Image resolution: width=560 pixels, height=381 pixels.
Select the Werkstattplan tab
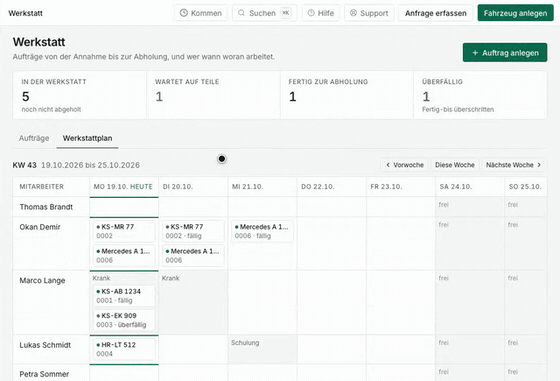click(88, 138)
